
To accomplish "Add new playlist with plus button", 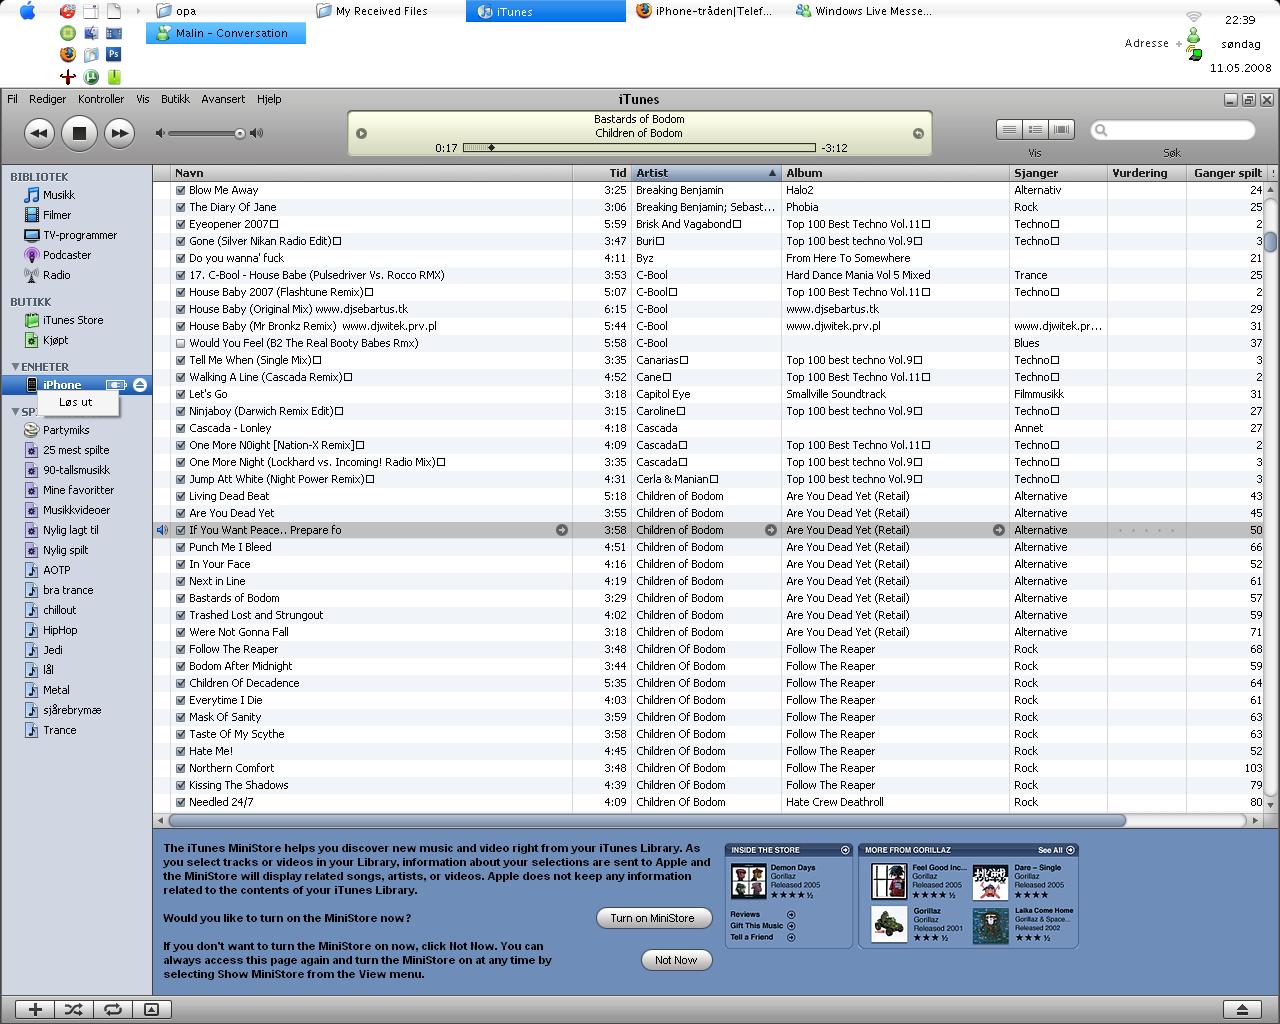I will coord(35,1010).
